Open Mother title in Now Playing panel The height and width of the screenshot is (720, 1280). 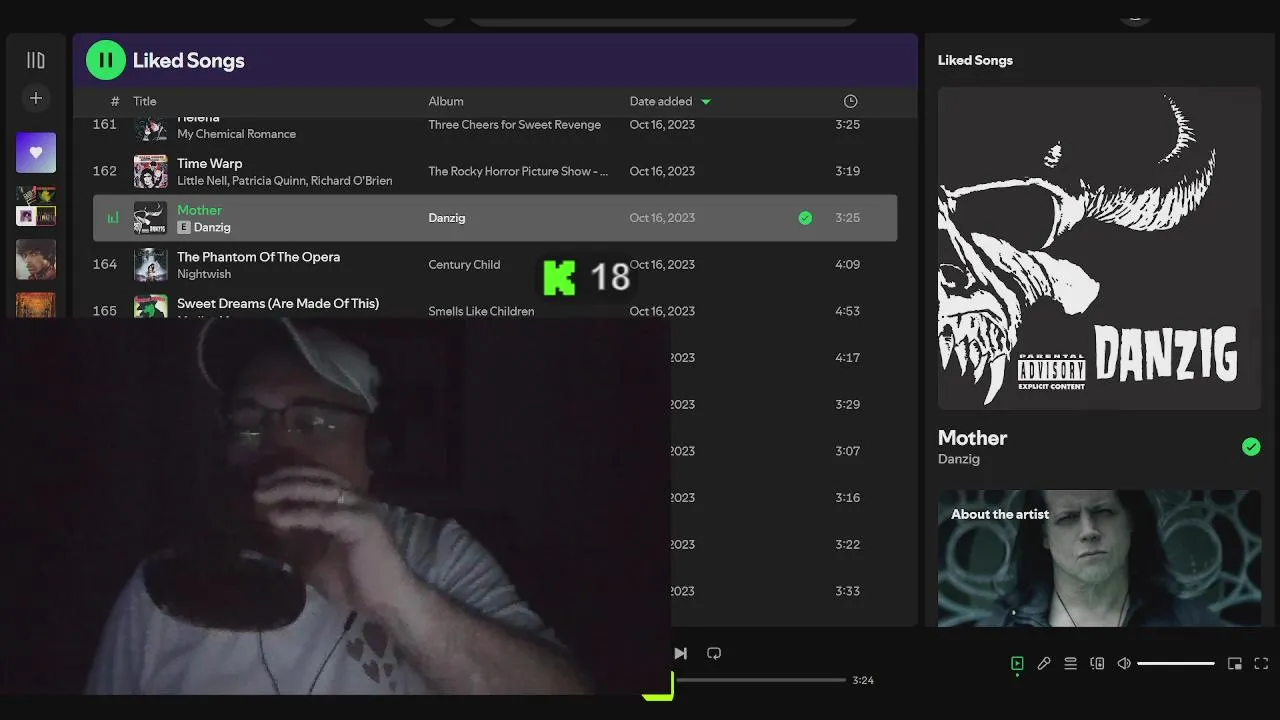coord(972,438)
